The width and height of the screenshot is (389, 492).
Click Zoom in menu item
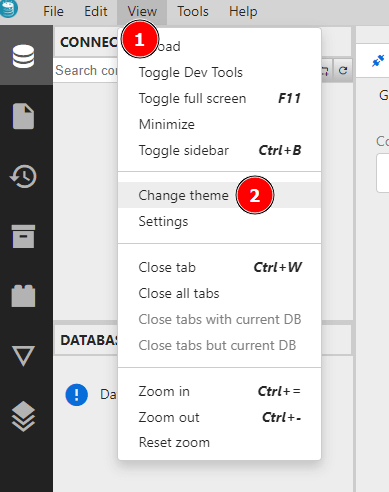[x=220, y=391]
